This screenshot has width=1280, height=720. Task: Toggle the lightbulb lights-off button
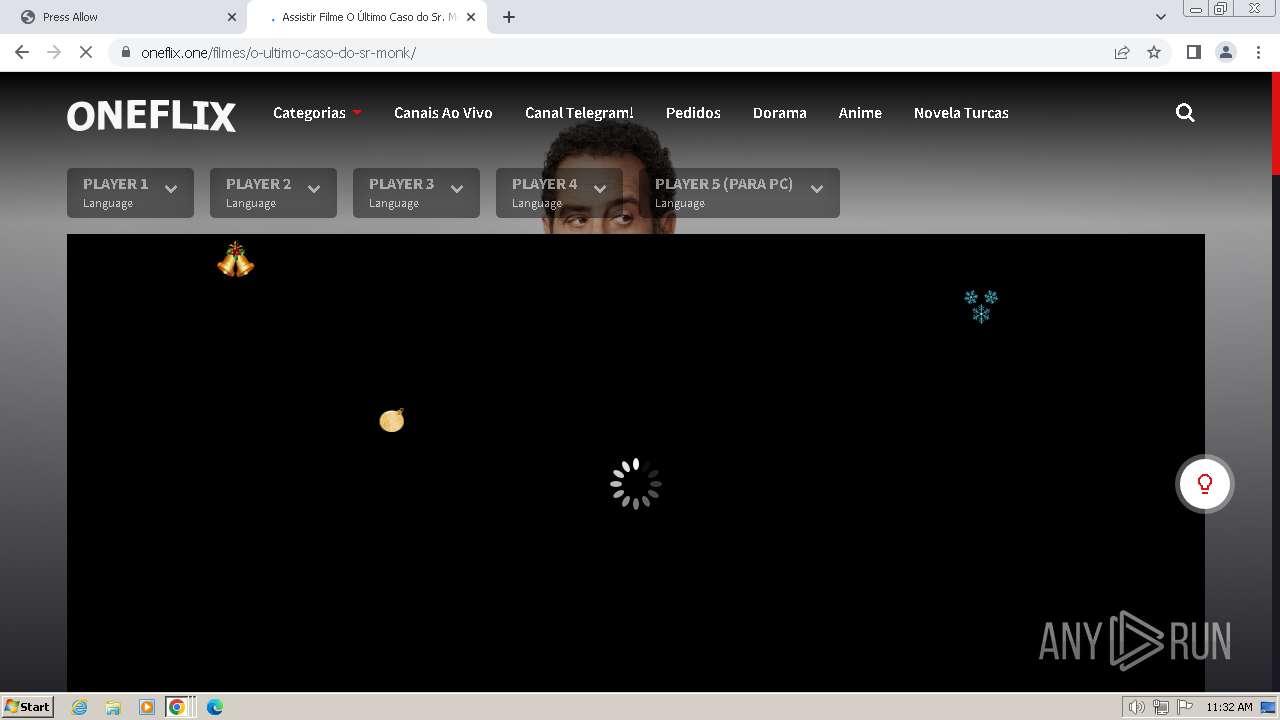1204,484
